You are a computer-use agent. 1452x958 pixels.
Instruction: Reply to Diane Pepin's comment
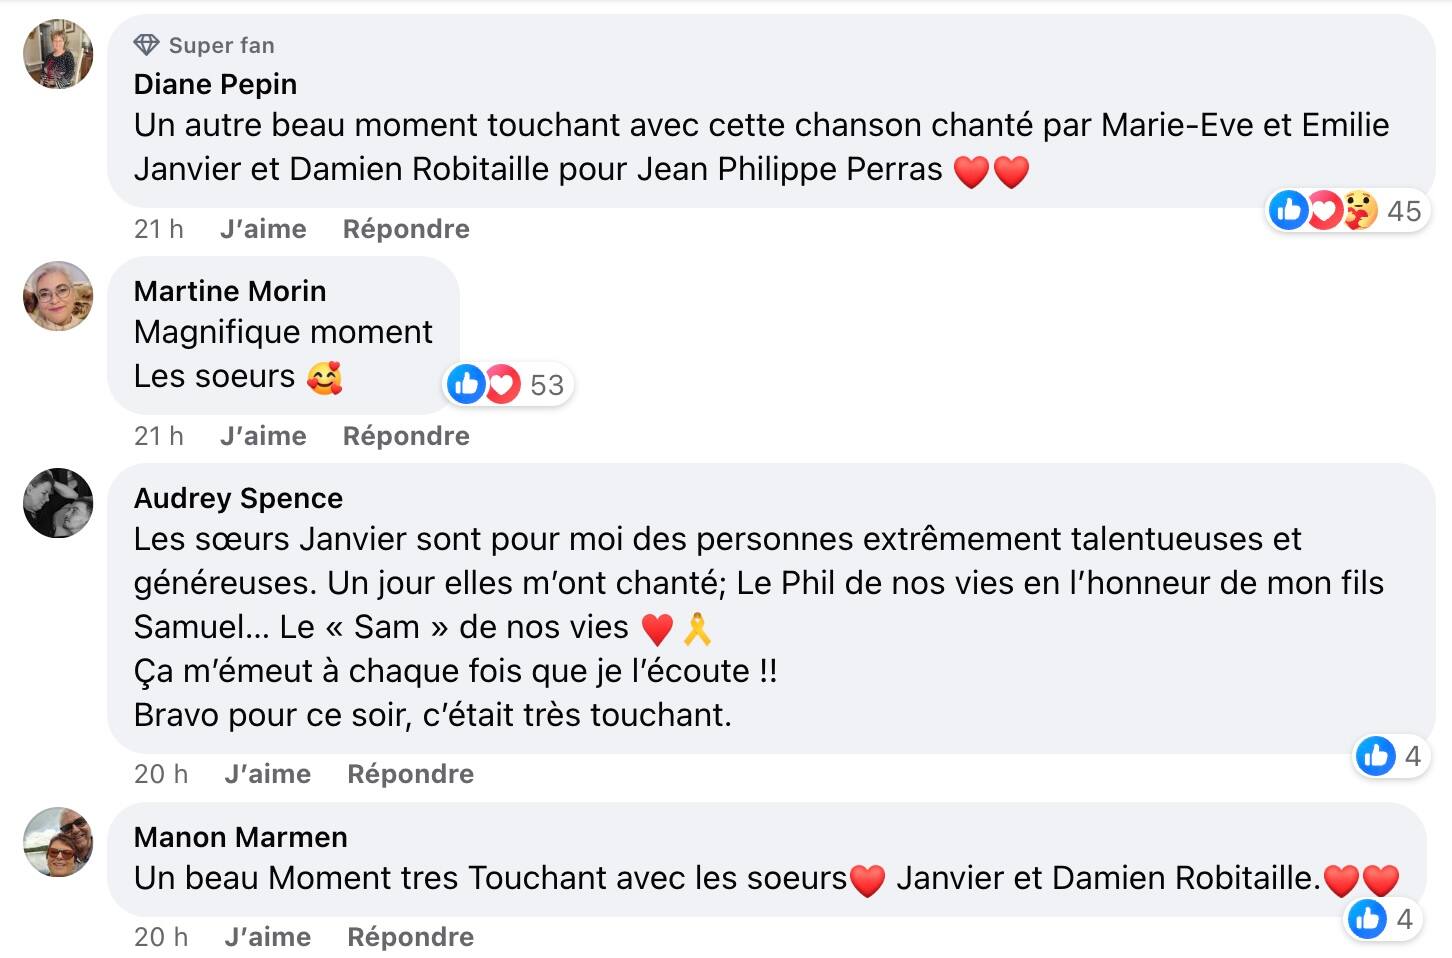(x=406, y=229)
